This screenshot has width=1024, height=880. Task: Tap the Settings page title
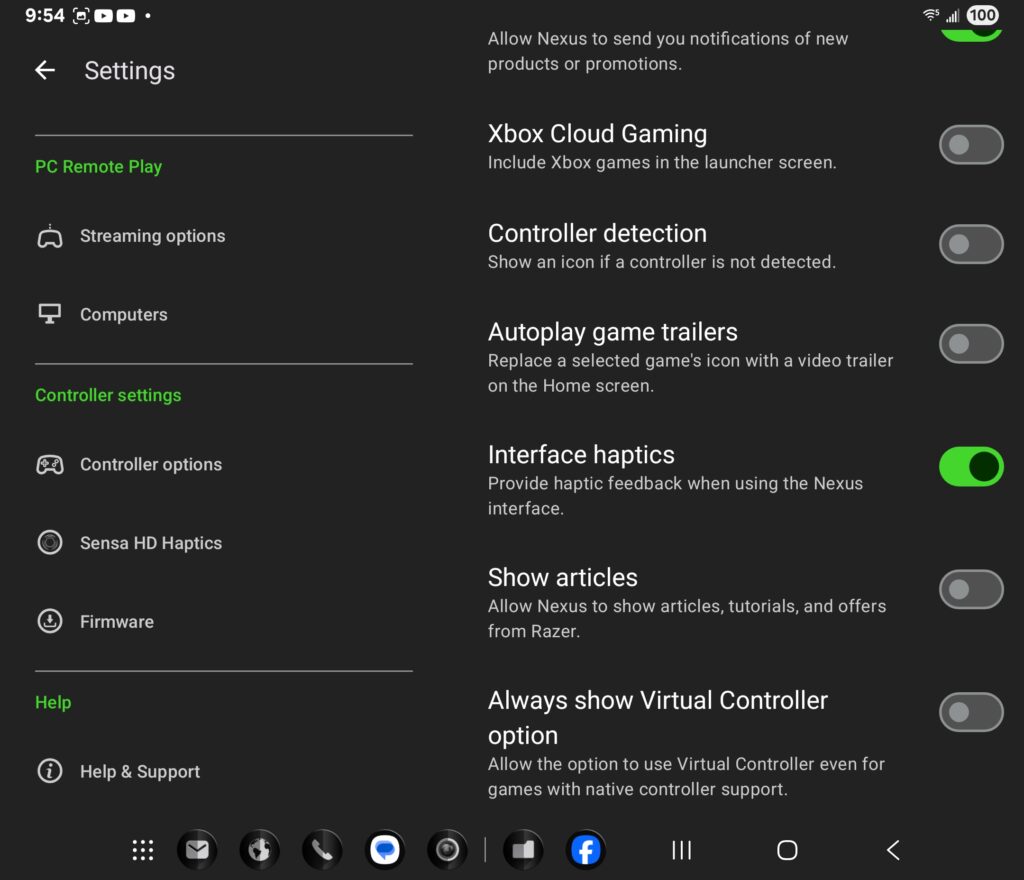(x=129, y=71)
